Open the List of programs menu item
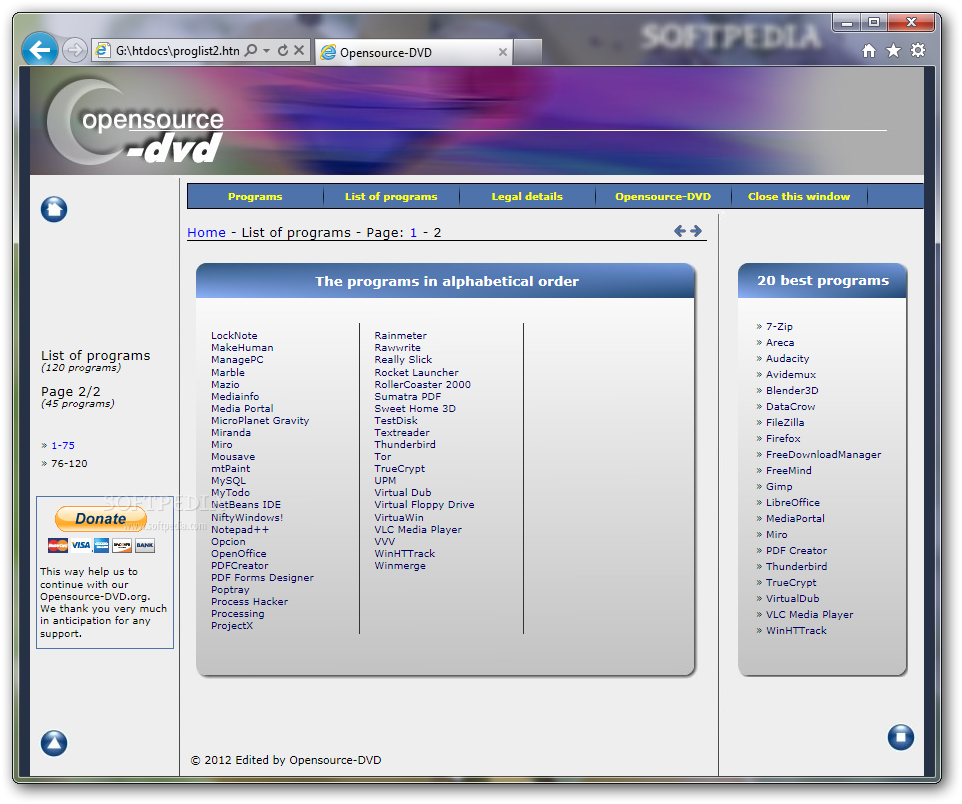The height and width of the screenshot is (804, 962). (x=391, y=196)
